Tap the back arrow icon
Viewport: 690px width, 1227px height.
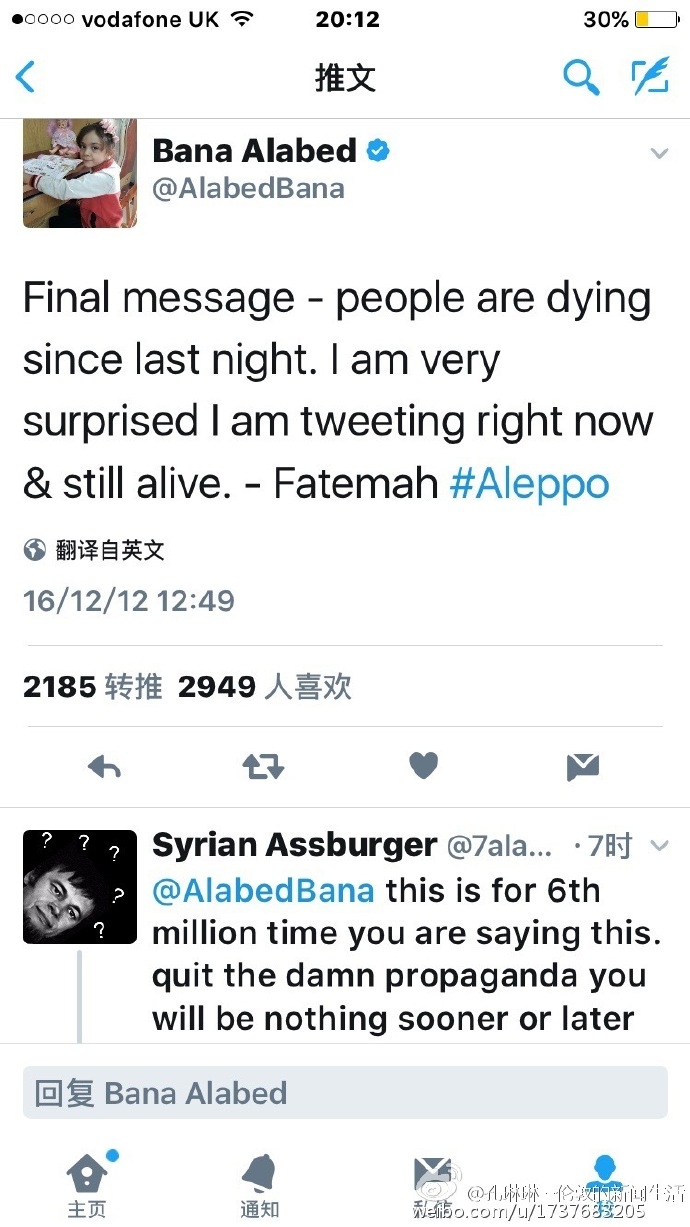click(x=26, y=77)
